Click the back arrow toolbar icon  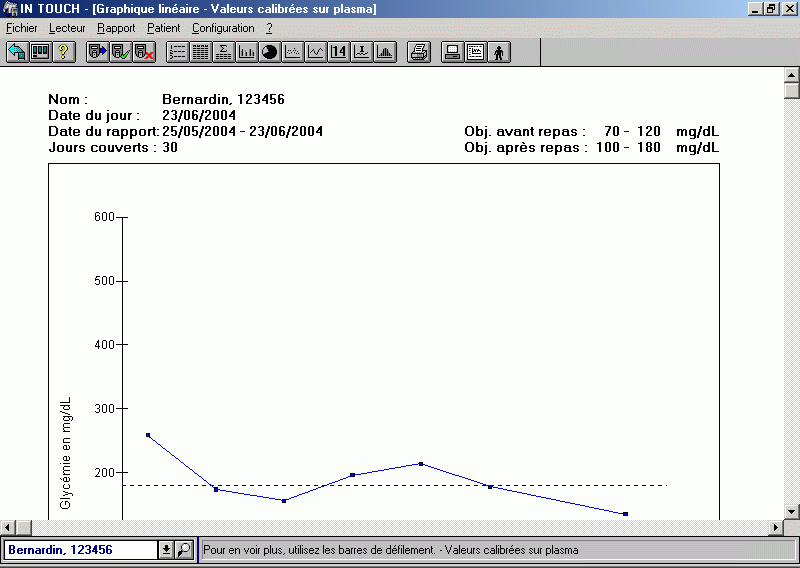point(17,52)
